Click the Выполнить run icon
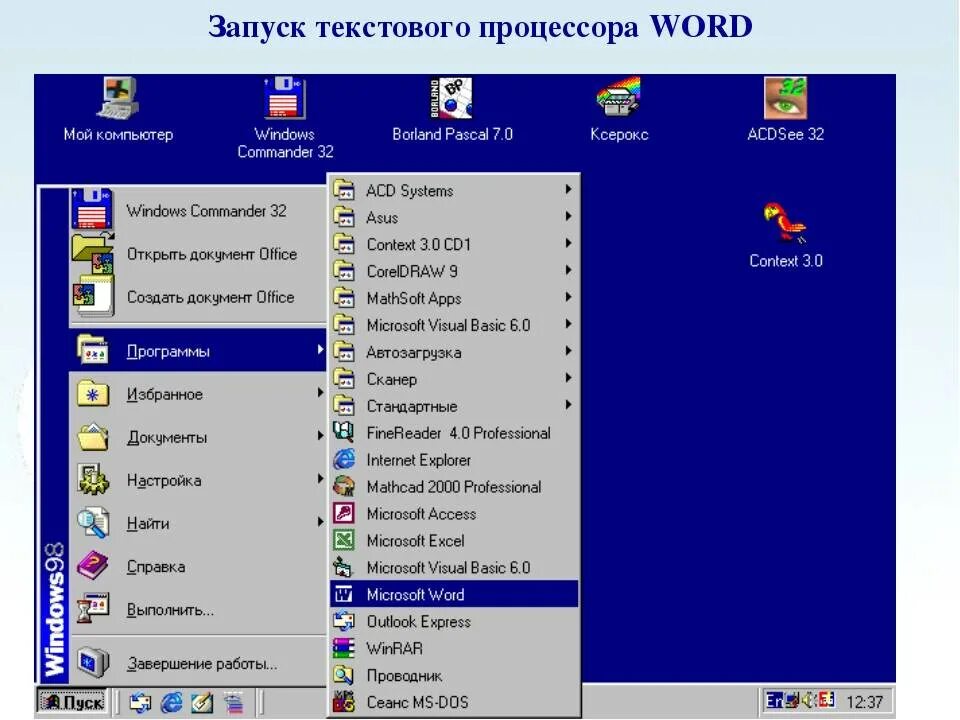The image size is (960, 720). tap(93, 609)
